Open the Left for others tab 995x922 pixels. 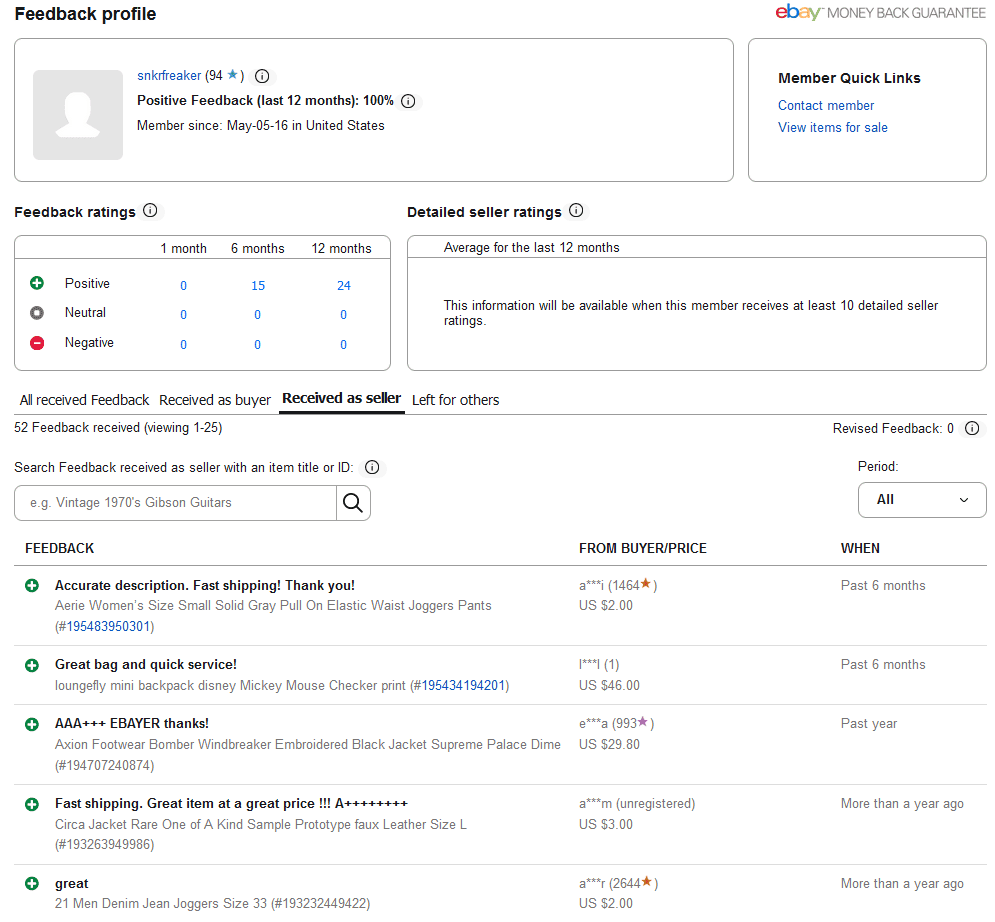coord(456,400)
